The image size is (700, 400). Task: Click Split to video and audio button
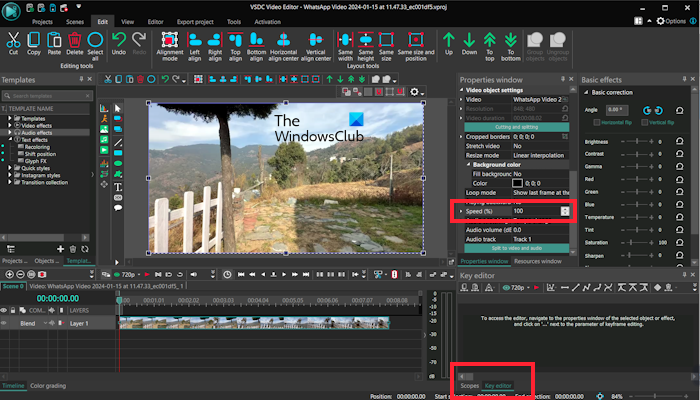[x=517, y=248]
